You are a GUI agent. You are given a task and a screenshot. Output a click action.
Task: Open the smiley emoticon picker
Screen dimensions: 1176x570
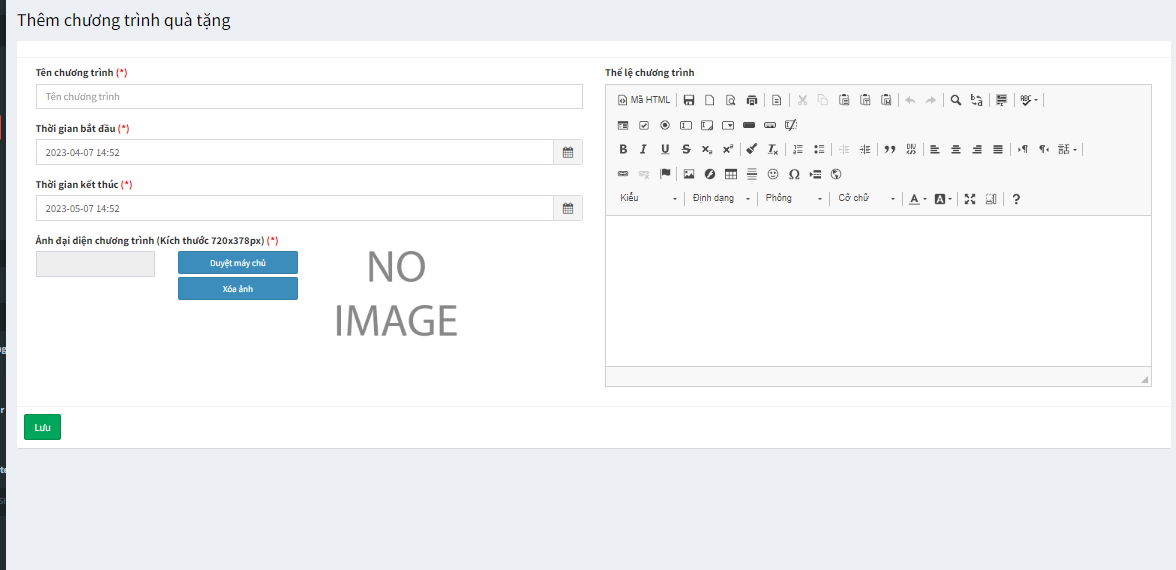click(773, 174)
